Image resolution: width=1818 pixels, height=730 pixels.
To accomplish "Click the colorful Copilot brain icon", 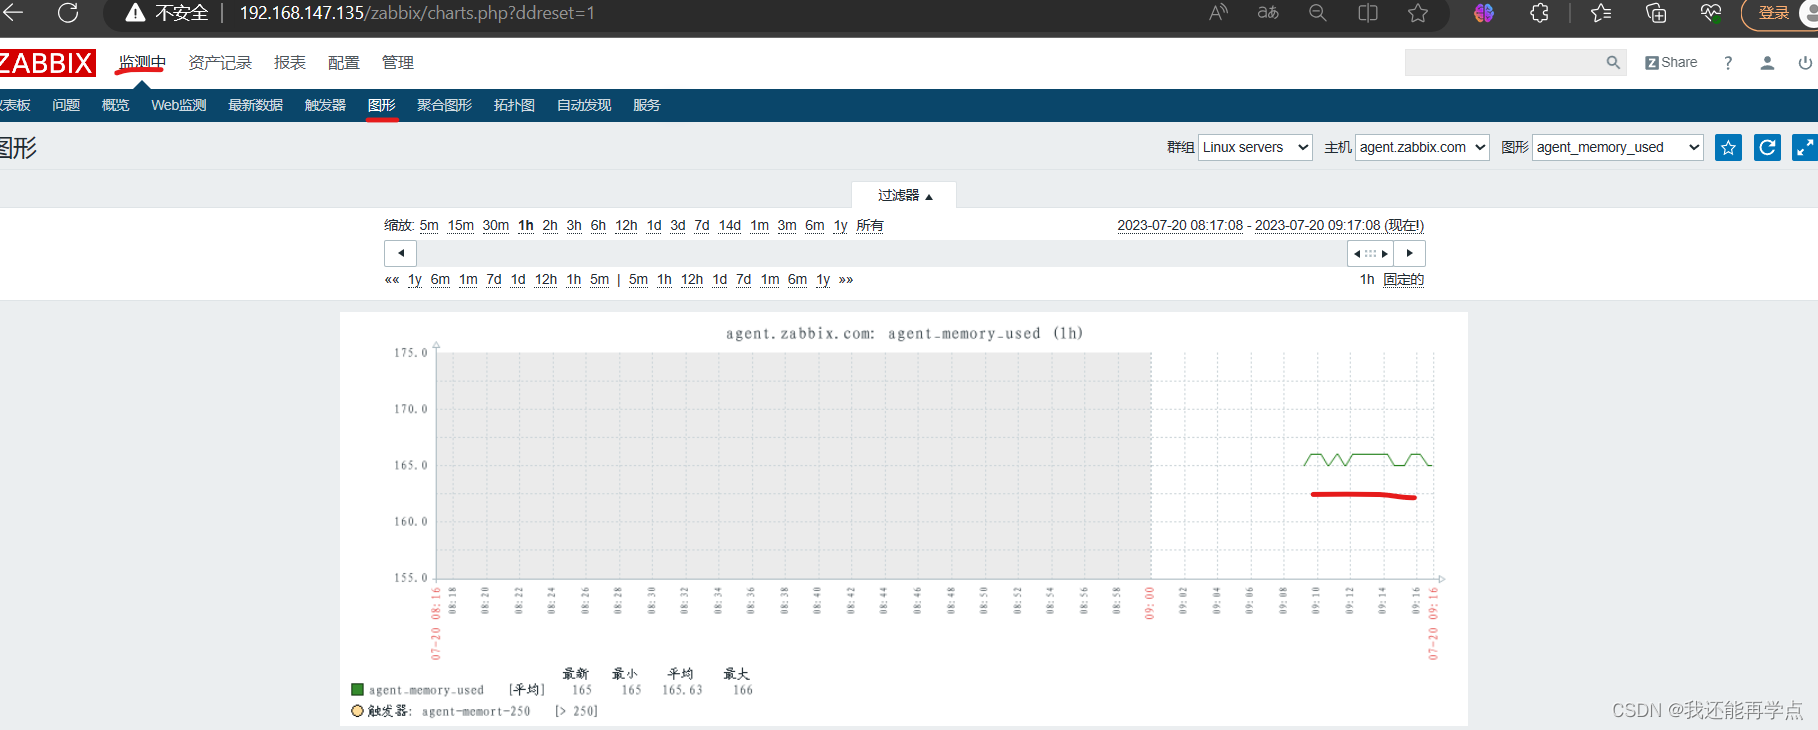I will point(1484,13).
